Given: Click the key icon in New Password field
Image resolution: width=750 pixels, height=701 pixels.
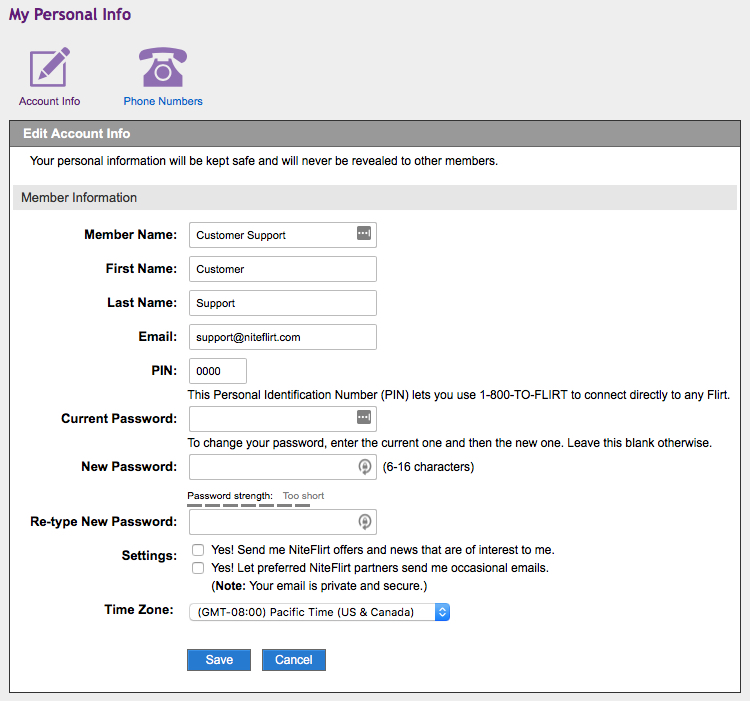Looking at the screenshot, I should pyautogui.click(x=364, y=467).
